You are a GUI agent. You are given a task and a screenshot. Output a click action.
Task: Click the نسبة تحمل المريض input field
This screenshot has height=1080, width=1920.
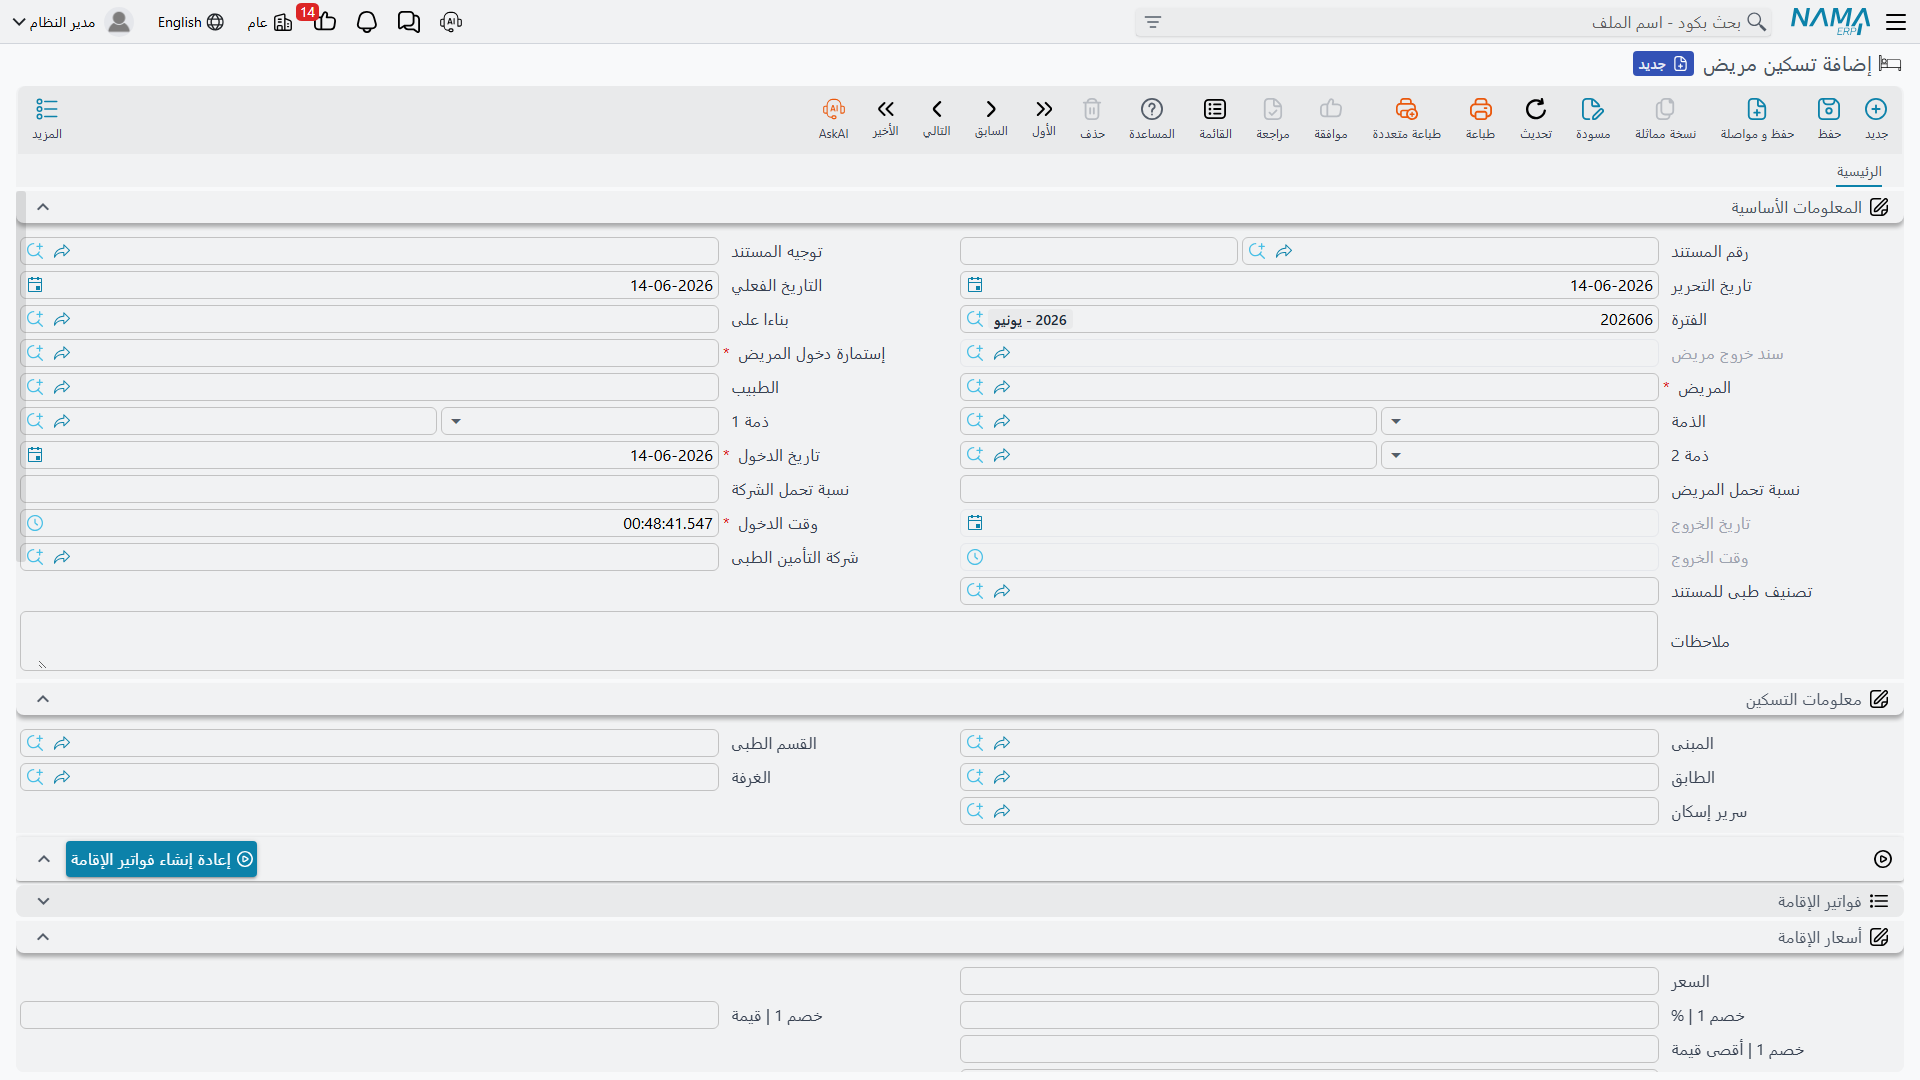[1309, 489]
